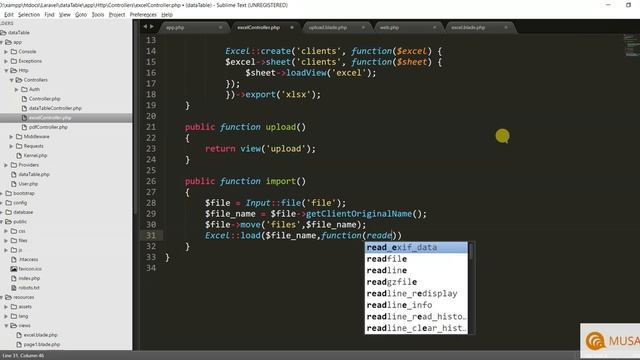Screen dimensions: 640x360
Task: Click the dataTableController.php file icon
Action: pyautogui.click(x=24, y=108)
